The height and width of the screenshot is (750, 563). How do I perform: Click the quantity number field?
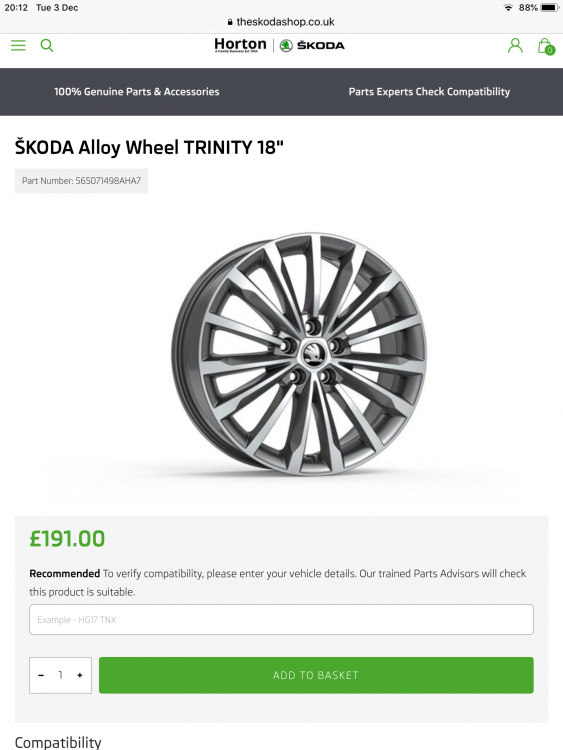(60, 675)
